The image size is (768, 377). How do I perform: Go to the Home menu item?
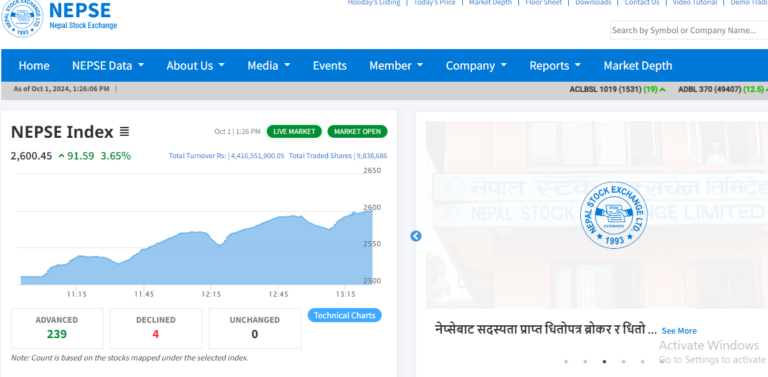point(34,66)
